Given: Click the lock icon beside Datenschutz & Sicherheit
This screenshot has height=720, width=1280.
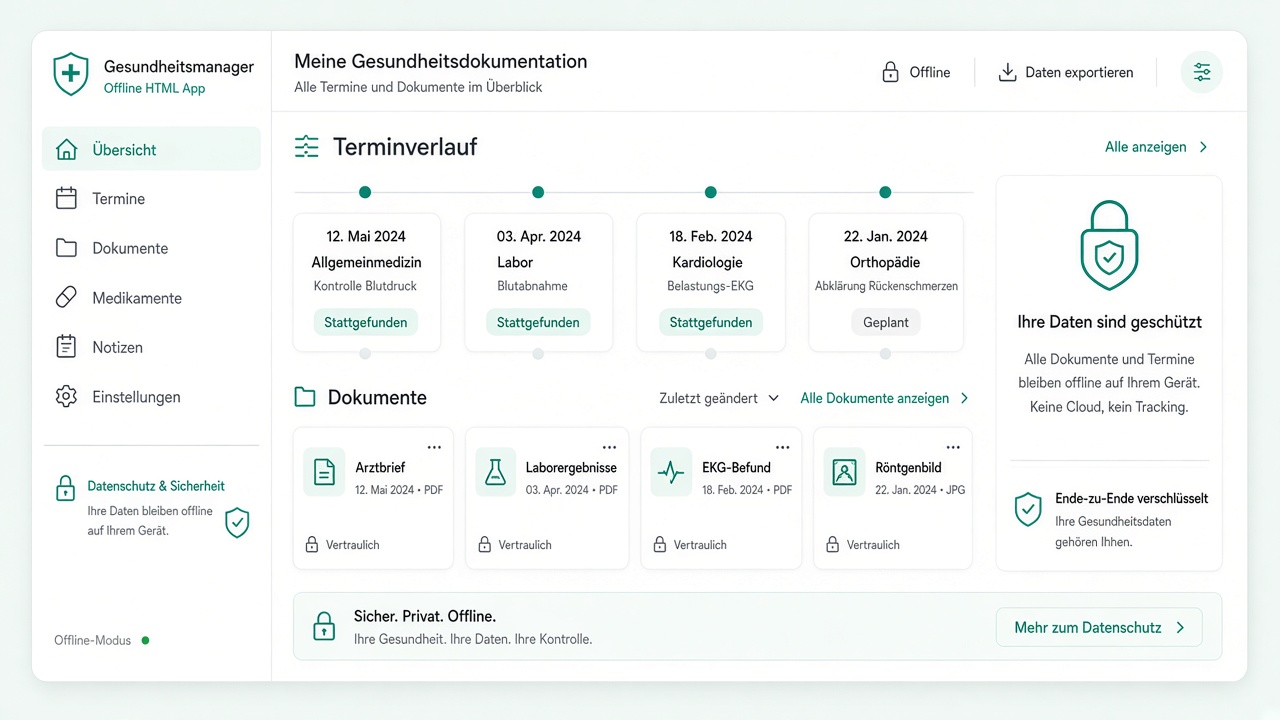Looking at the screenshot, I should coord(65,488).
